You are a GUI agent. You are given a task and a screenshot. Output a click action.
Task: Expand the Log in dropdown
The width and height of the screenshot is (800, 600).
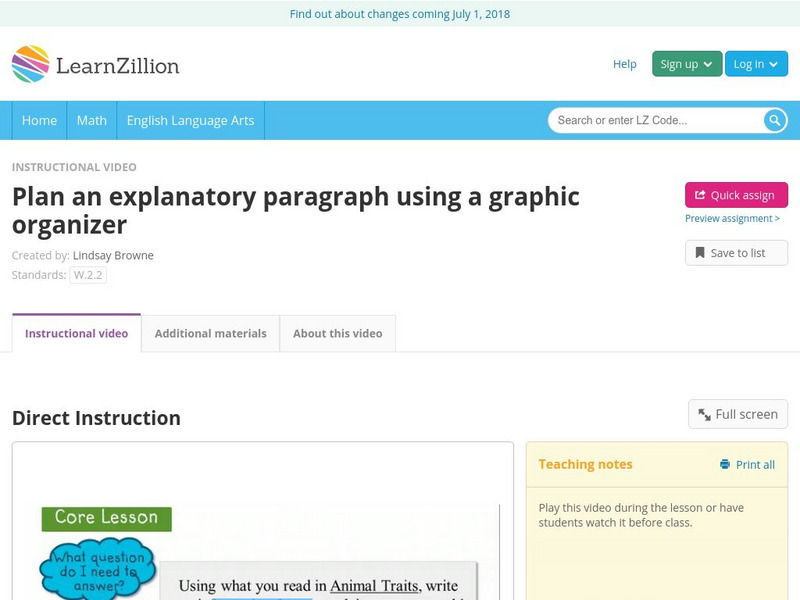pyautogui.click(x=755, y=64)
